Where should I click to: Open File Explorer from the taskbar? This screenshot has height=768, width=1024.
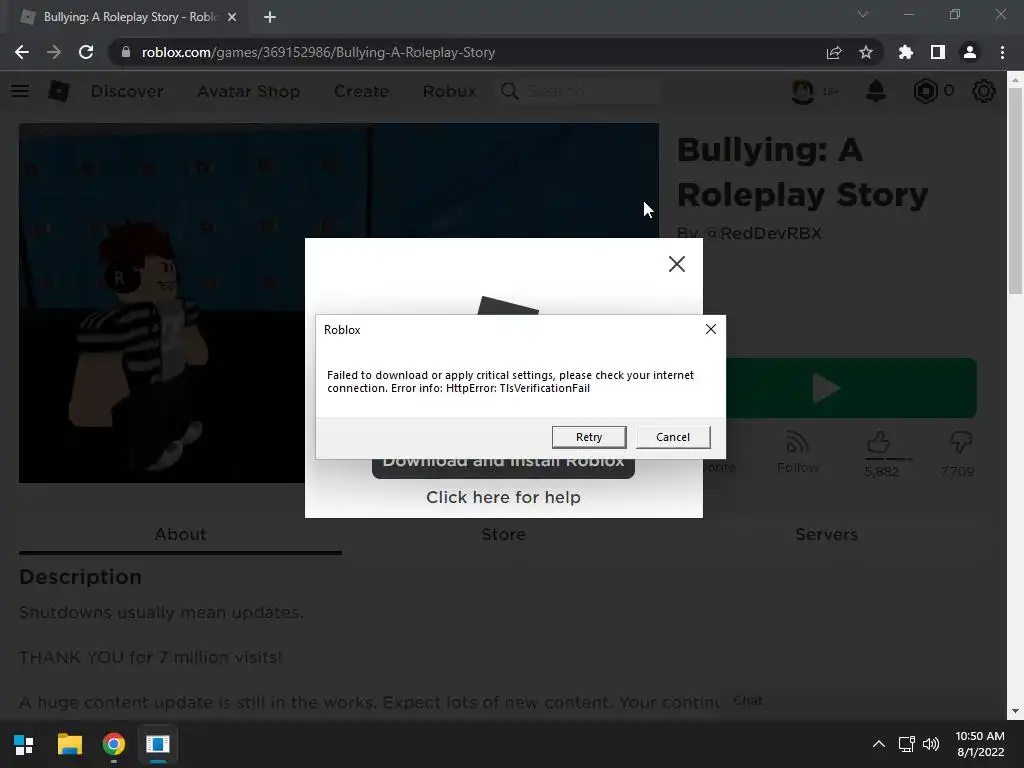click(x=69, y=744)
